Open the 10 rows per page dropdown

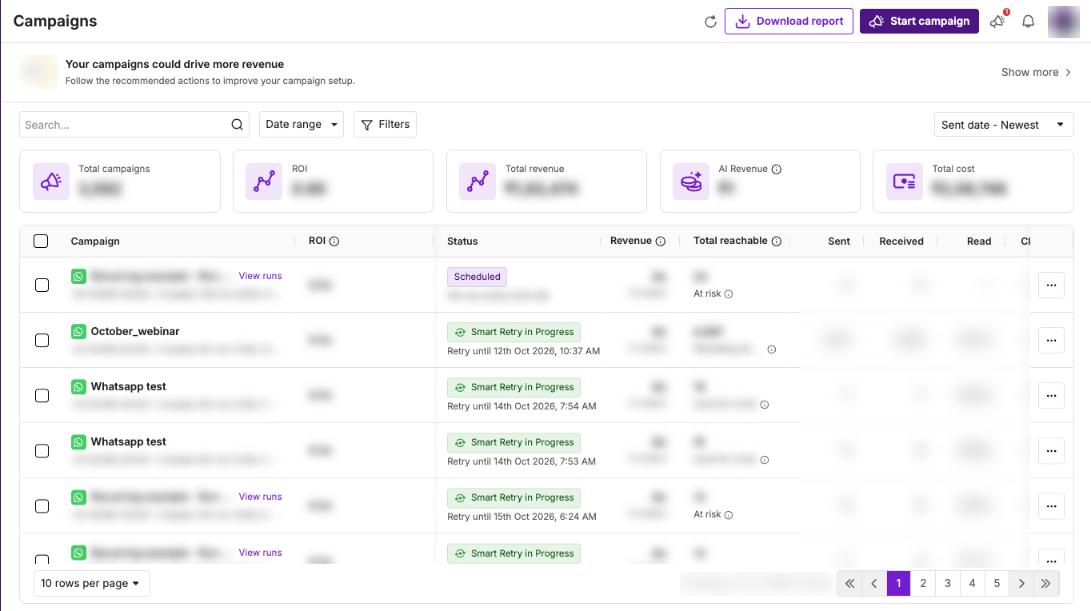91,583
